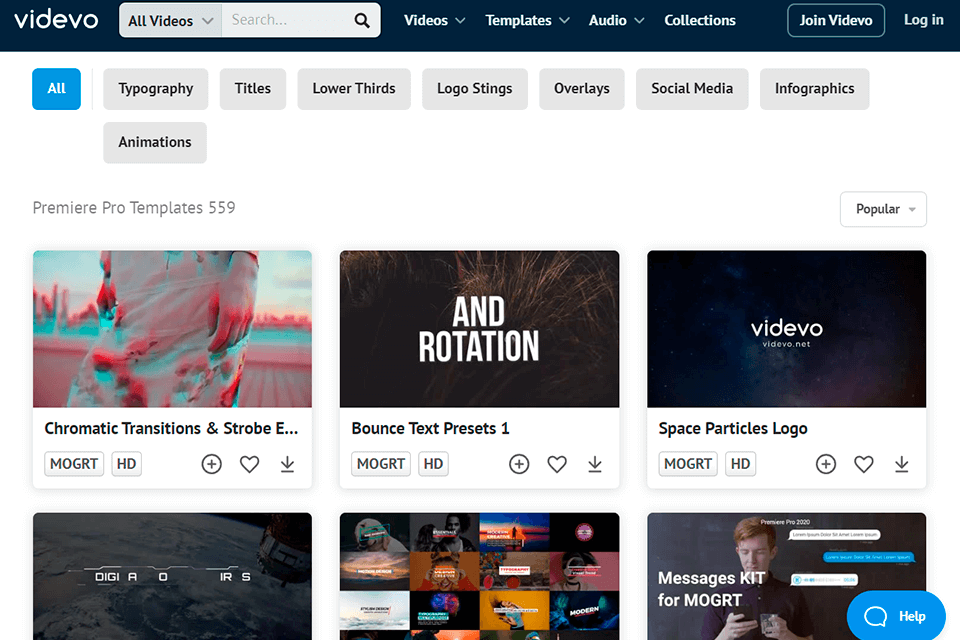Filter by Infographics category
This screenshot has width=960, height=640.
pyautogui.click(x=814, y=89)
